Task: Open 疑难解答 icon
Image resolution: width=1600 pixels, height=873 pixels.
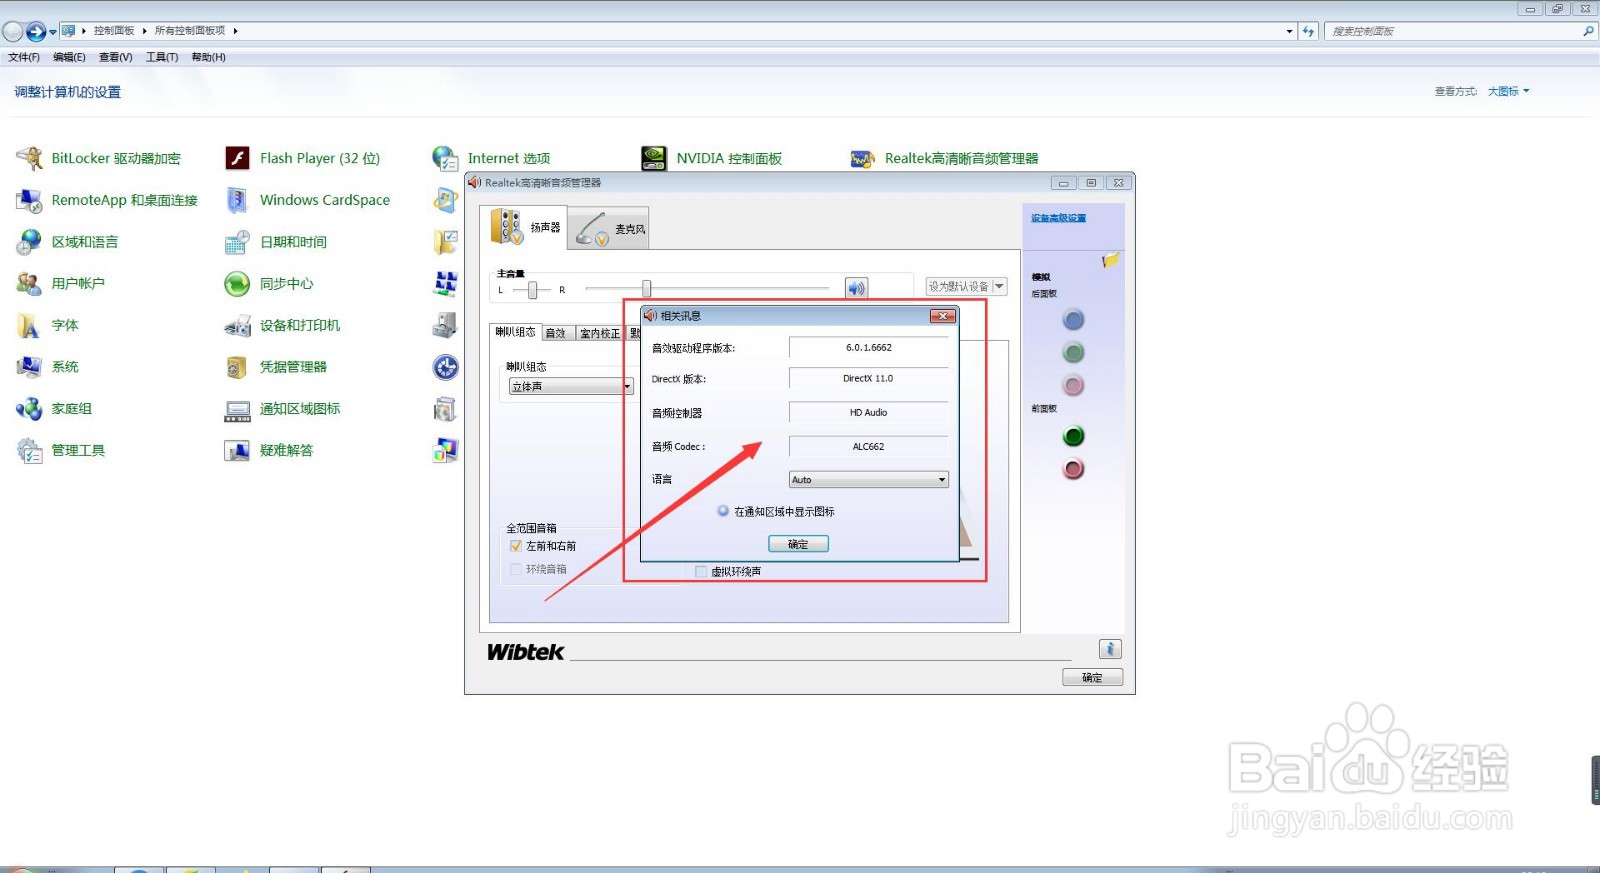Action: tap(237, 450)
